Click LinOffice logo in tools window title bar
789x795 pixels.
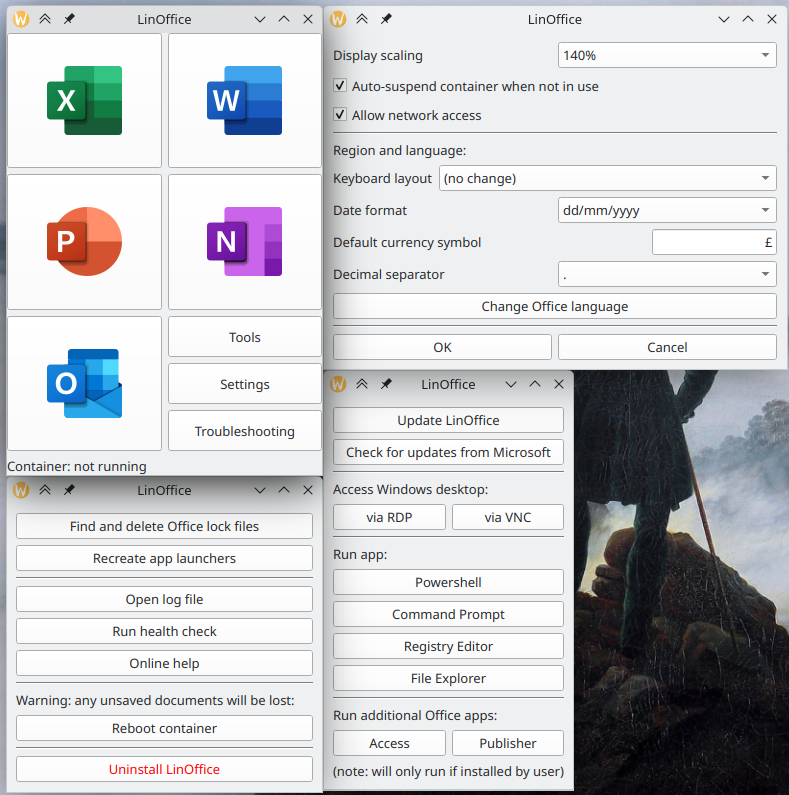coord(338,384)
